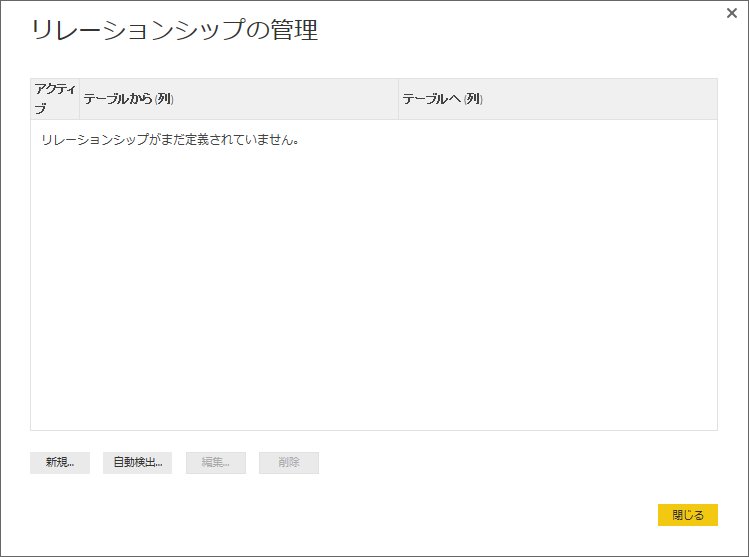Click the リレーションシップがまだ定義されていません message

170,140
